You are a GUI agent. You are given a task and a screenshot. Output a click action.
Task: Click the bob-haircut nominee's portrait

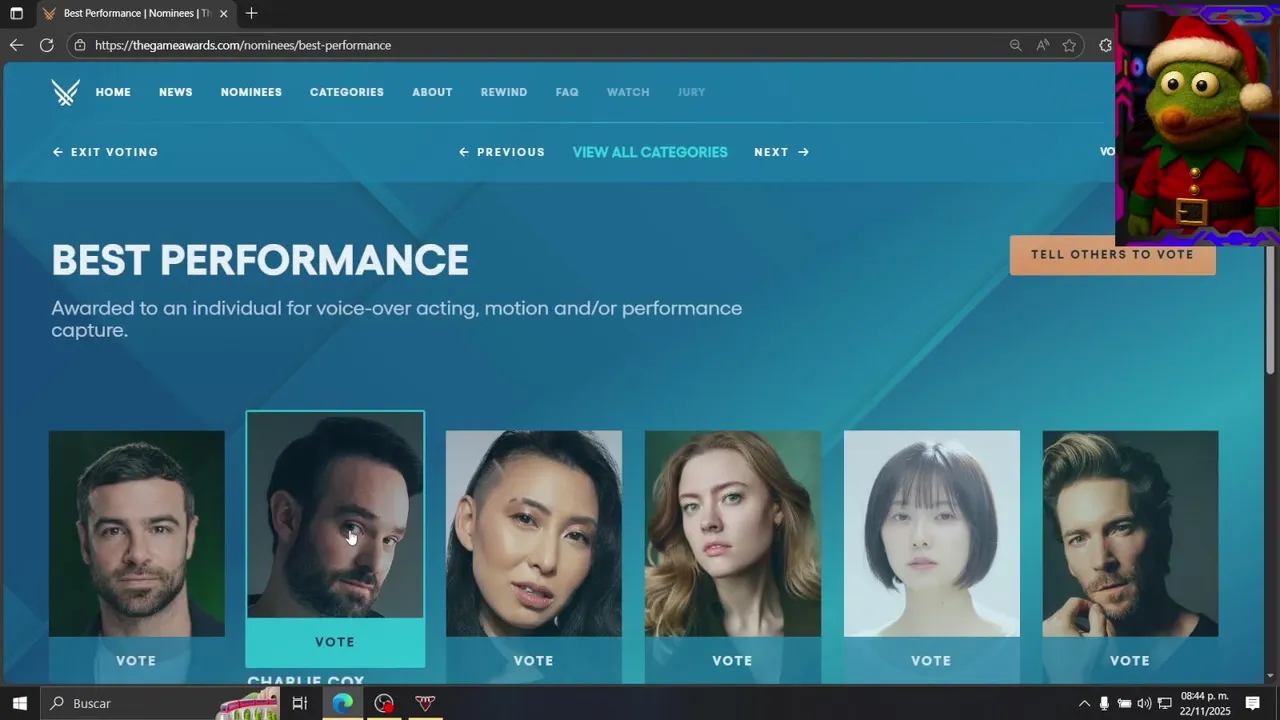pyautogui.click(x=932, y=534)
